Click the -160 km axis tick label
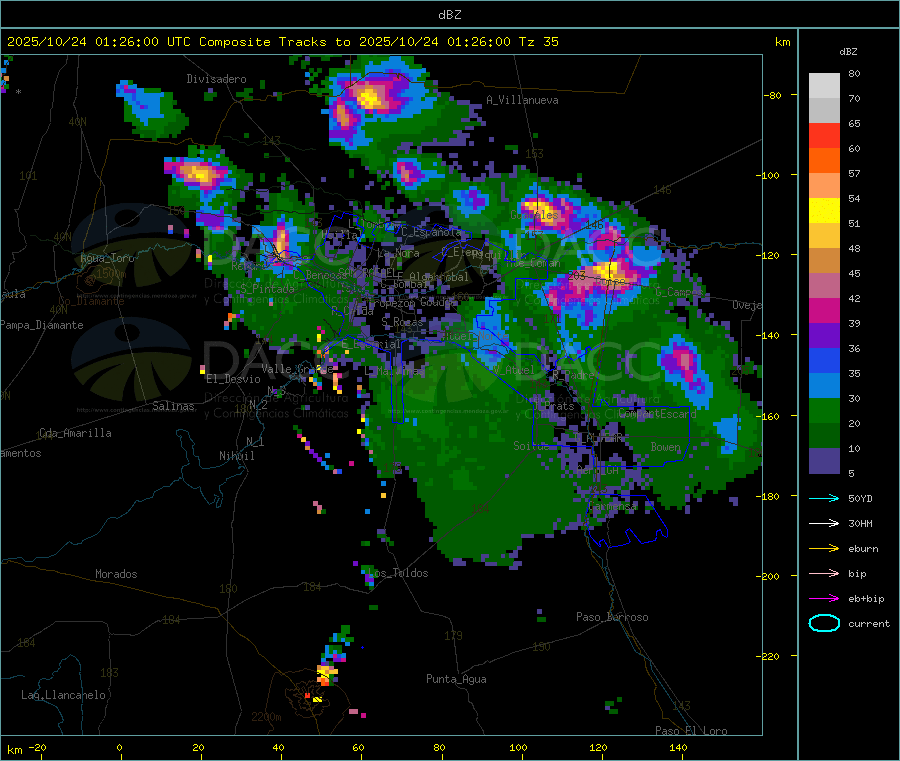Image resolution: width=900 pixels, height=761 pixels. coord(771,416)
